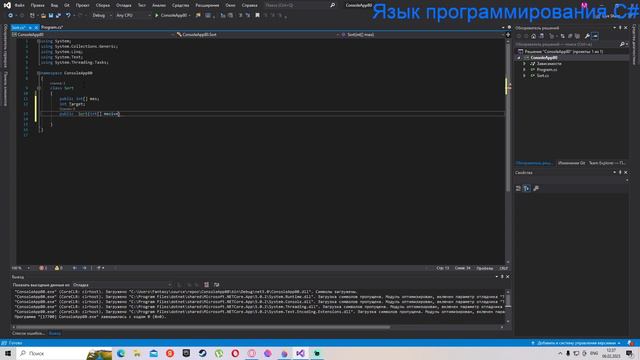Toggle the Preview Selected Items icon in Solution Explorer

pos(595,36)
